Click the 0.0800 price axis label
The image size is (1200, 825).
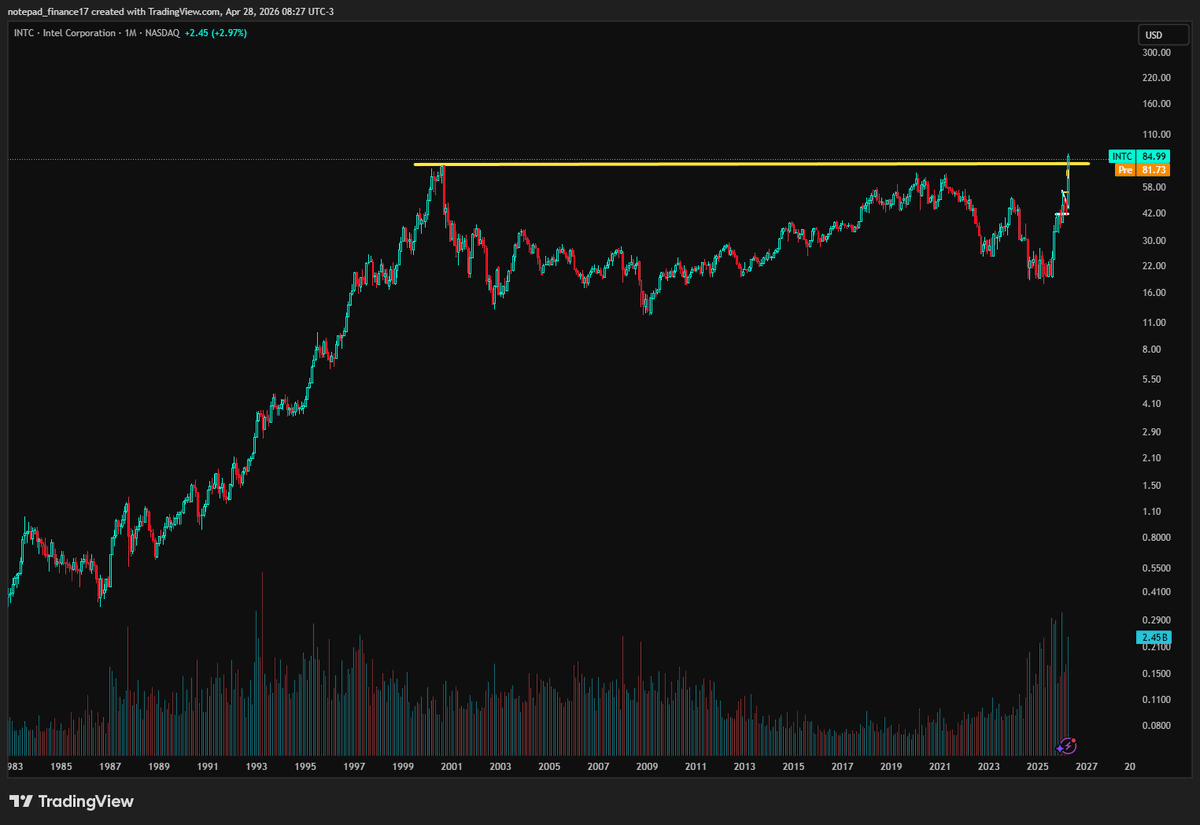(1156, 725)
